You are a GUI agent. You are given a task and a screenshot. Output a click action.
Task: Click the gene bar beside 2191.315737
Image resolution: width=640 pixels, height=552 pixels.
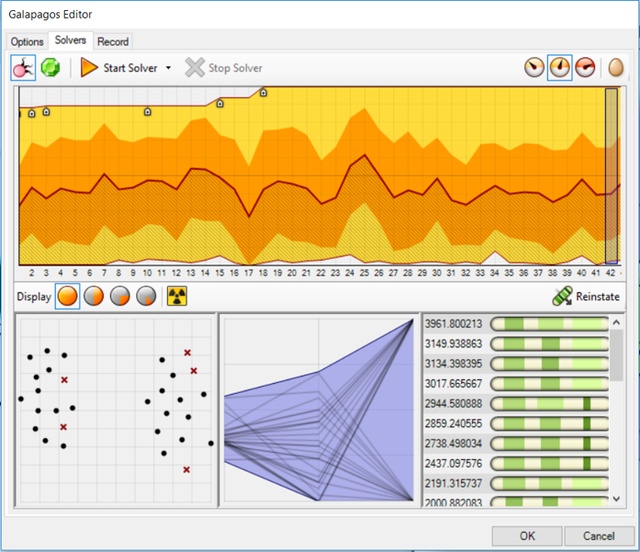(549, 484)
